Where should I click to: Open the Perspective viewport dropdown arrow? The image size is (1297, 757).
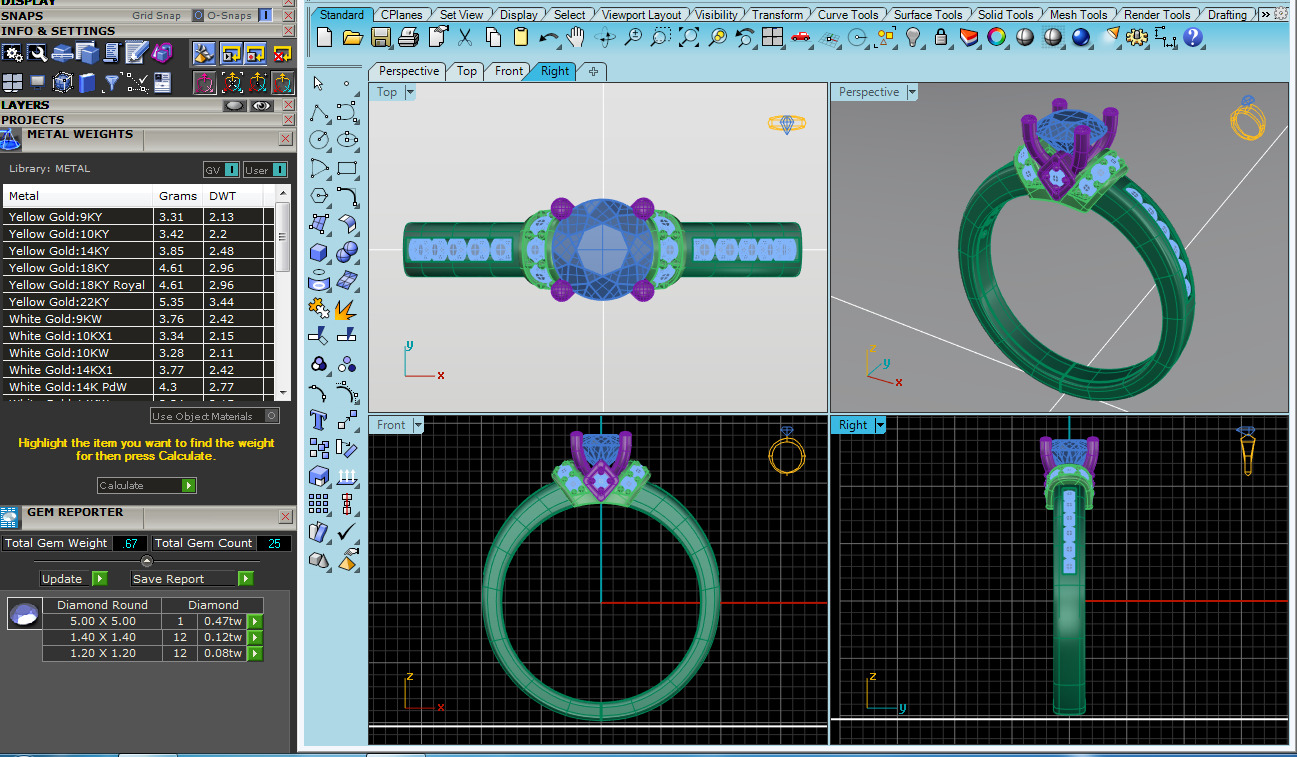[x=912, y=92]
